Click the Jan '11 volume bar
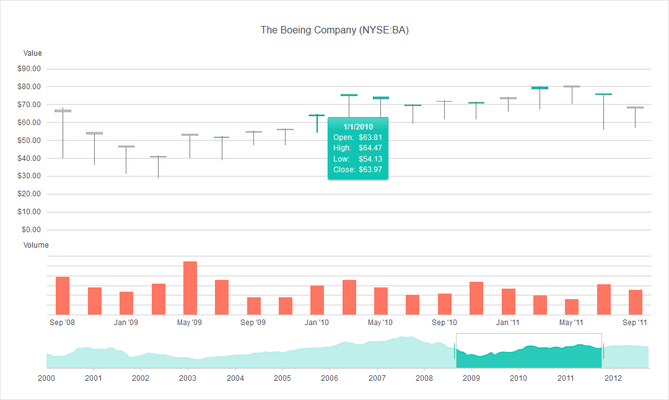This screenshot has height=400, width=669. (x=508, y=301)
